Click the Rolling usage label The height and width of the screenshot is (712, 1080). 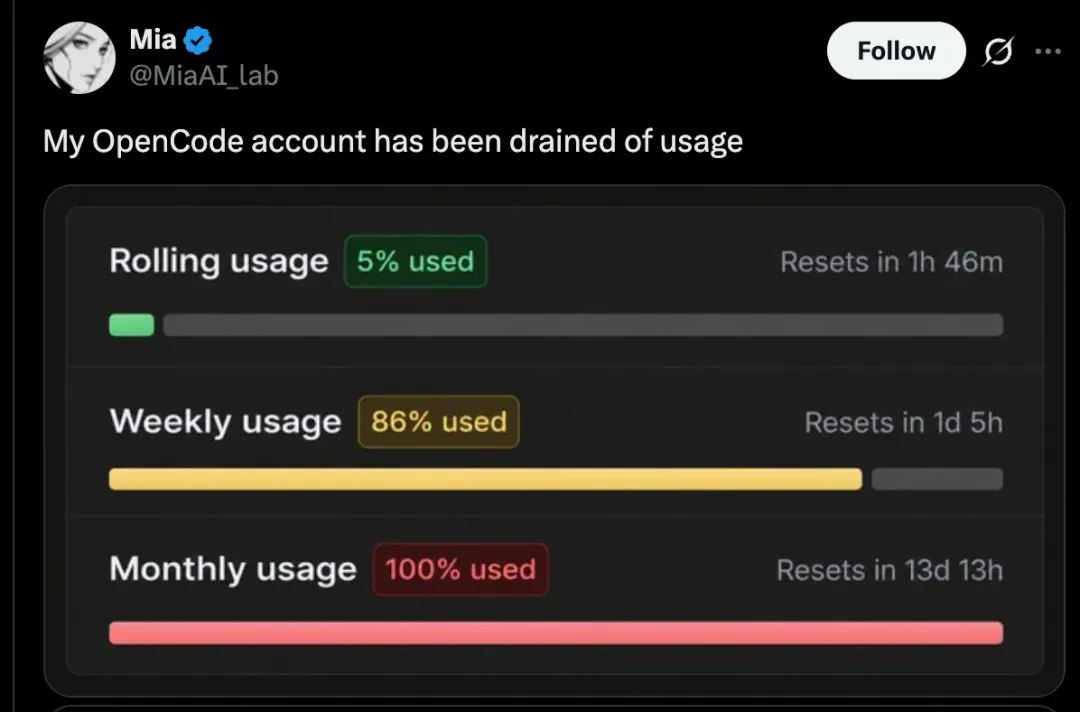(219, 262)
